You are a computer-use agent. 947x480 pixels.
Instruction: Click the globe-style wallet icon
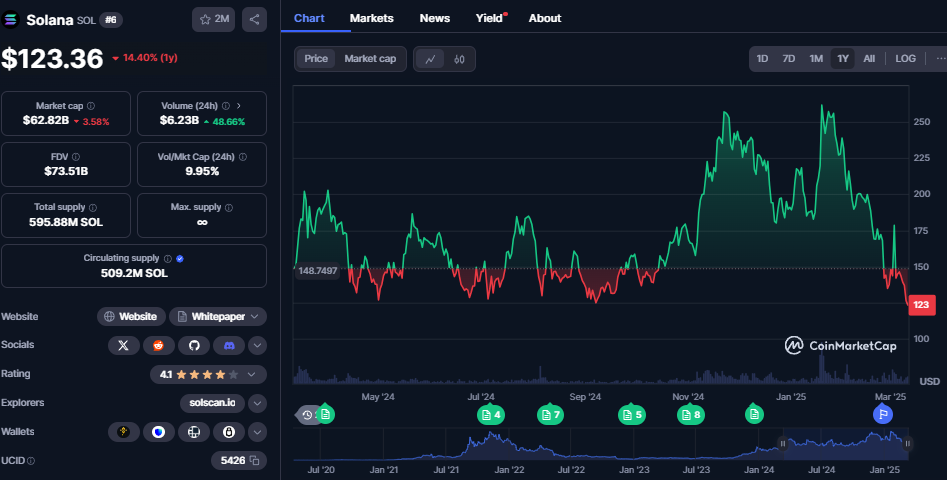coord(194,432)
